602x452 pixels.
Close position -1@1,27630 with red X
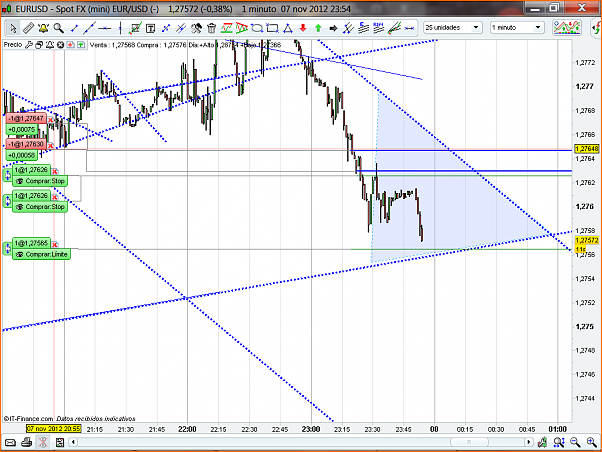coord(50,146)
